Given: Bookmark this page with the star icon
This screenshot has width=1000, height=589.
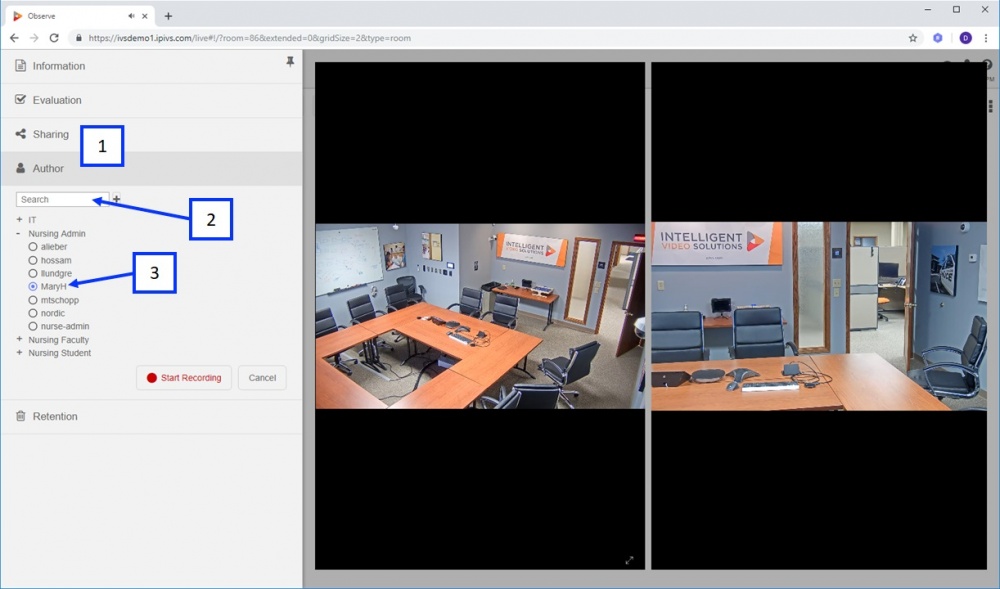Looking at the screenshot, I should pos(913,38).
